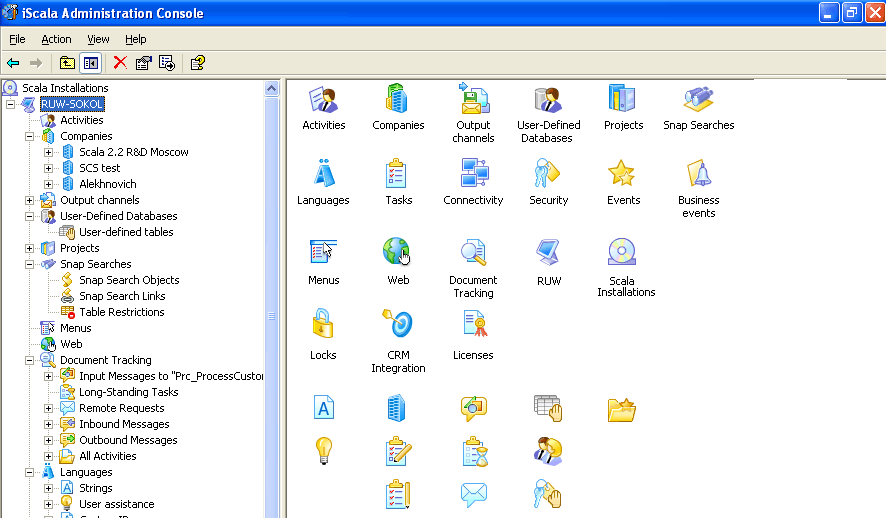Click the Export List toolbar button

167,63
